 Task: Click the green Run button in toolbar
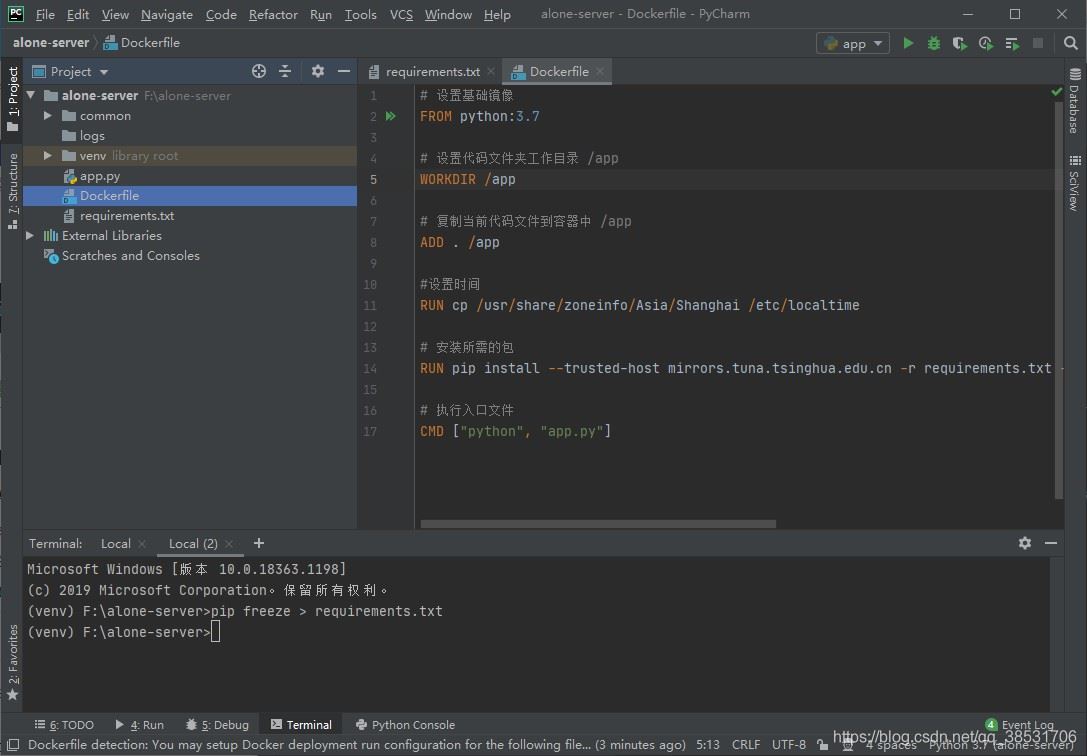908,43
